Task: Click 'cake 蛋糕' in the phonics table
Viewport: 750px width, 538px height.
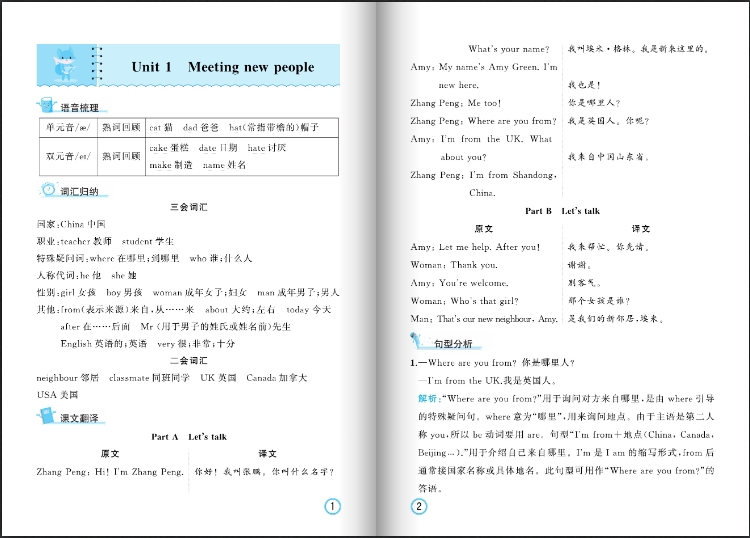Action: tap(169, 148)
